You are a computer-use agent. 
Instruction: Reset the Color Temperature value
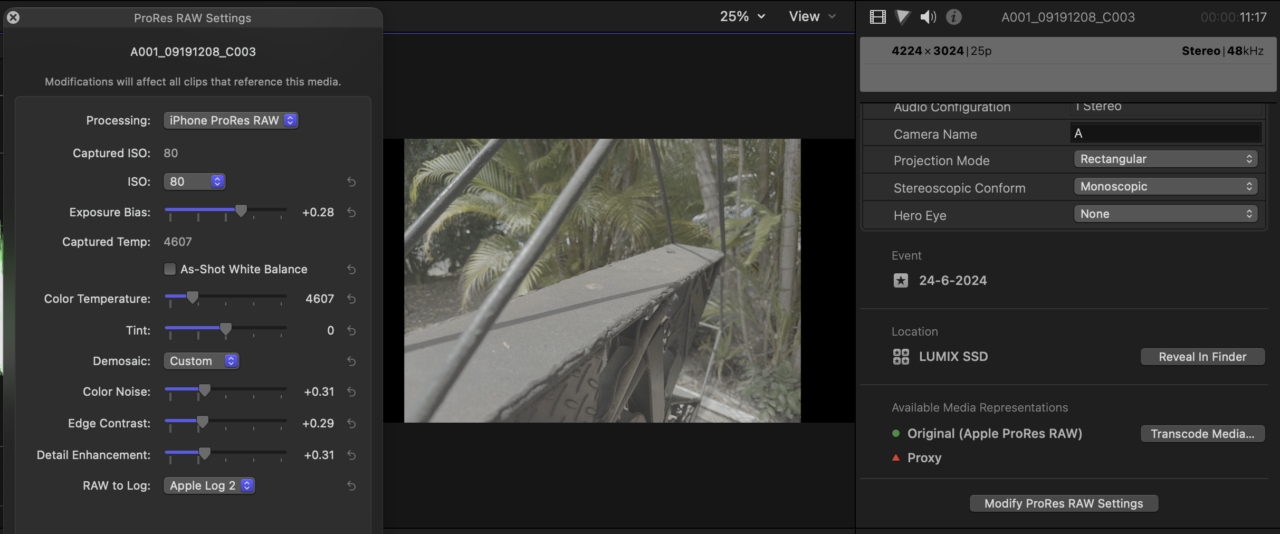(x=351, y=299)
